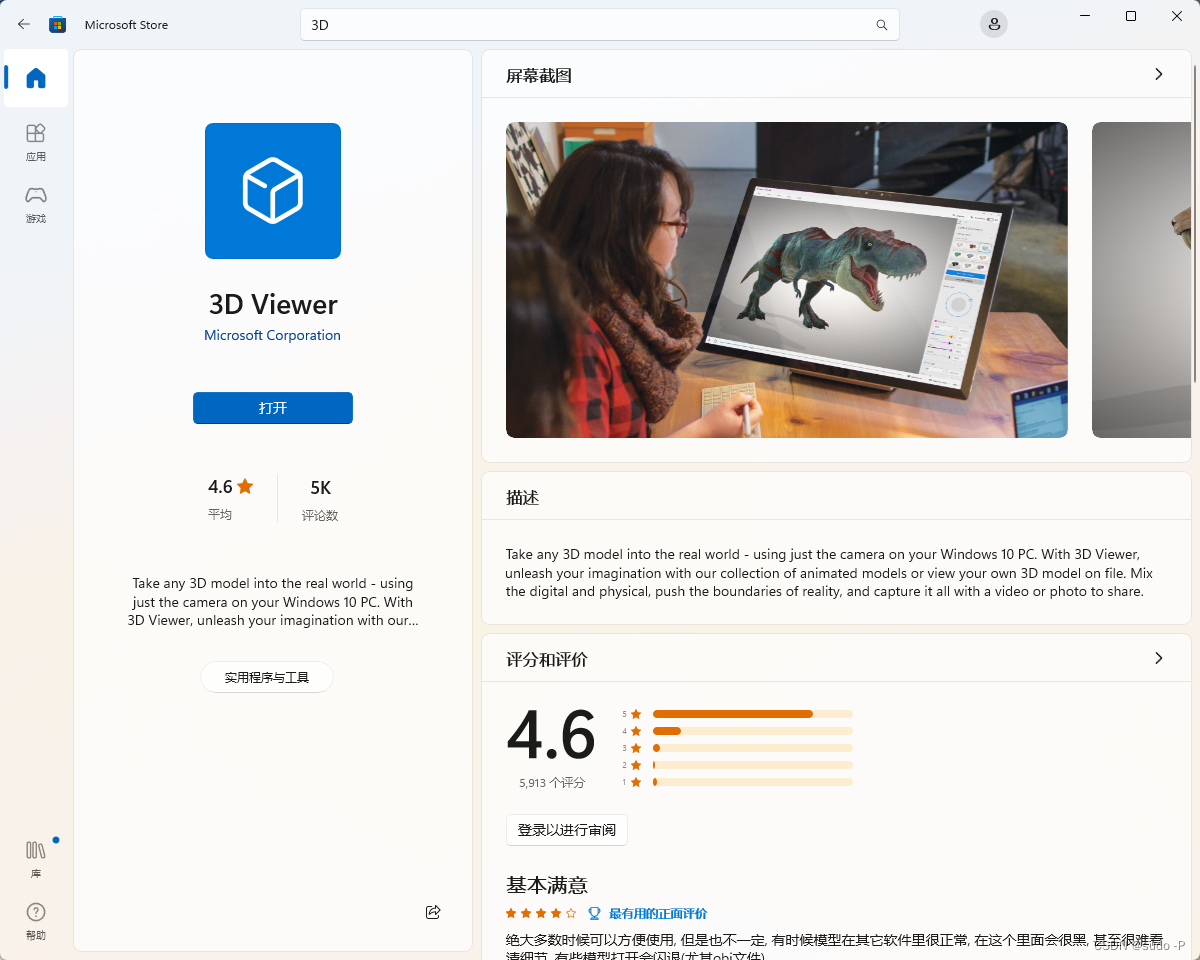Minimize the Microsoft Store window

[x=1085, y=16]
